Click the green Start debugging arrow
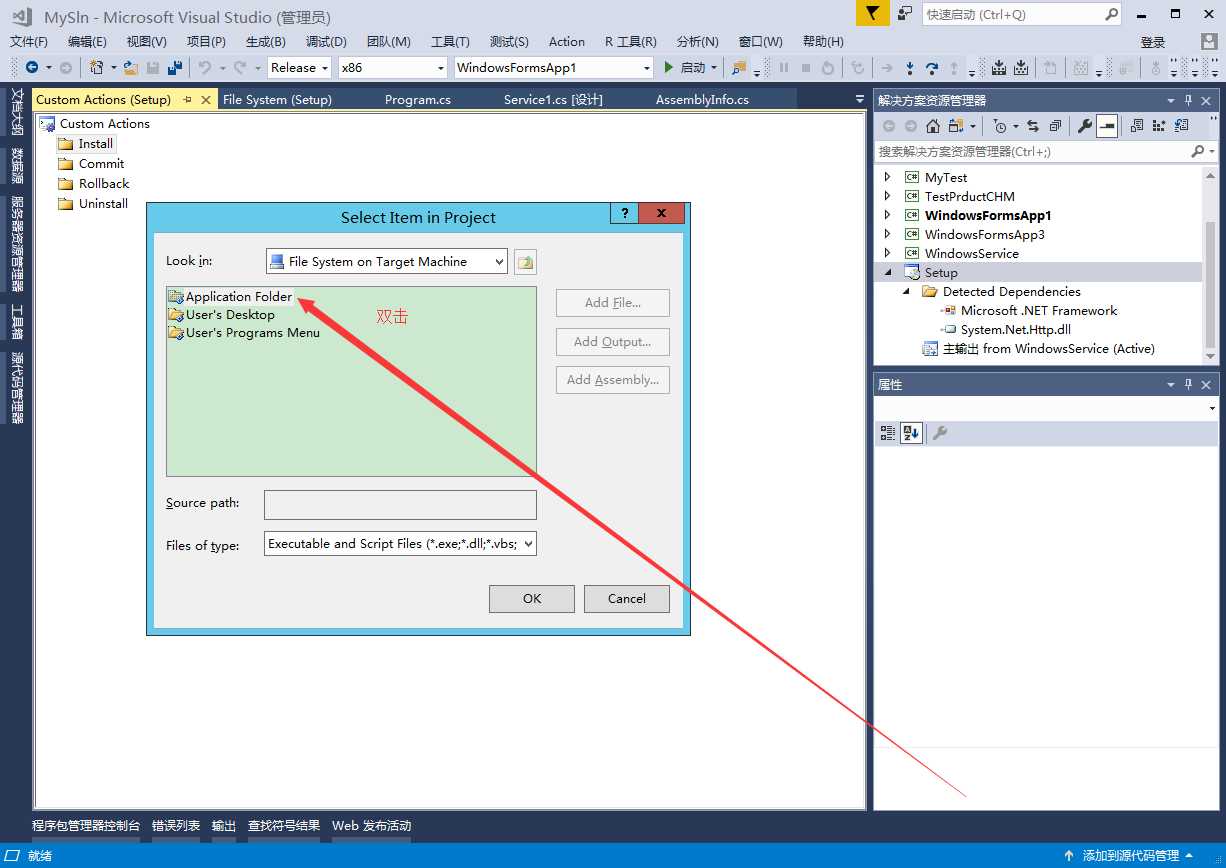1226x868 pixels. (669, 68)
